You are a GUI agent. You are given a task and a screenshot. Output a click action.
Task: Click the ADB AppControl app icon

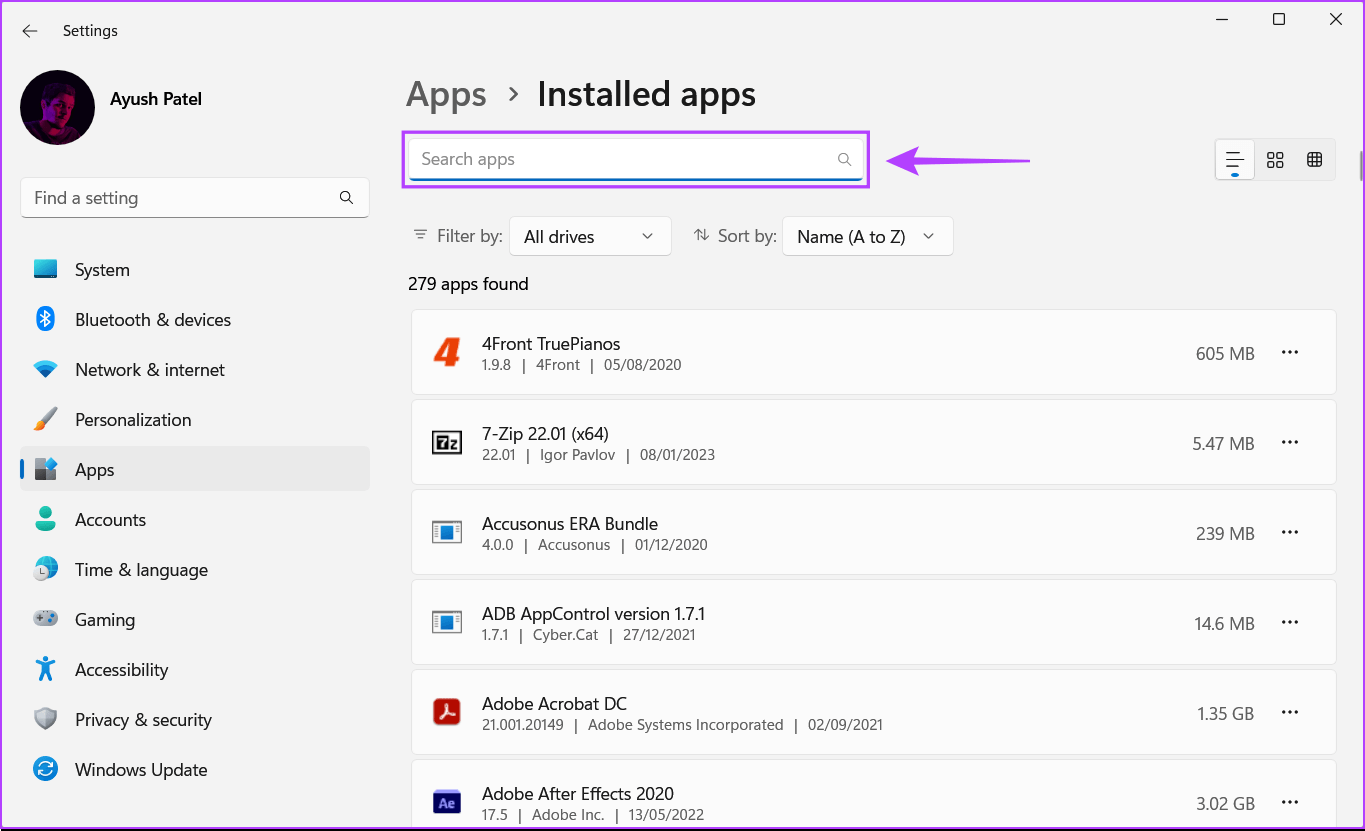click(x=446, y=622)
